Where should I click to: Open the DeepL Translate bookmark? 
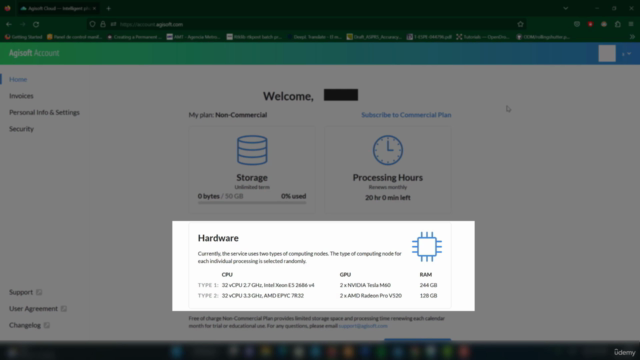coord(314,37)
